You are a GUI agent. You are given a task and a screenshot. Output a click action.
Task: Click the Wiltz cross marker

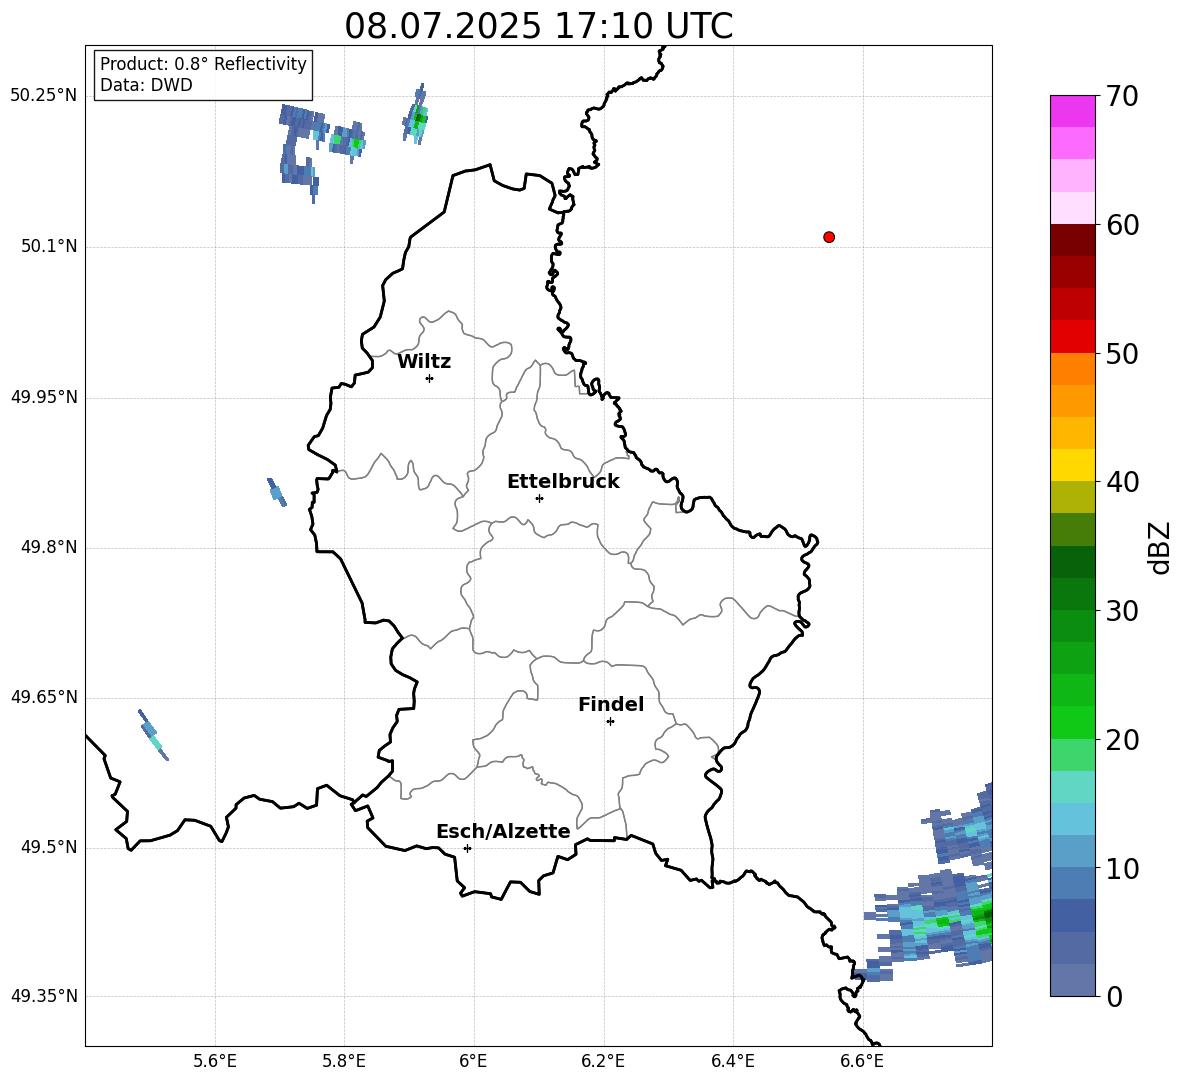[430, 378]
